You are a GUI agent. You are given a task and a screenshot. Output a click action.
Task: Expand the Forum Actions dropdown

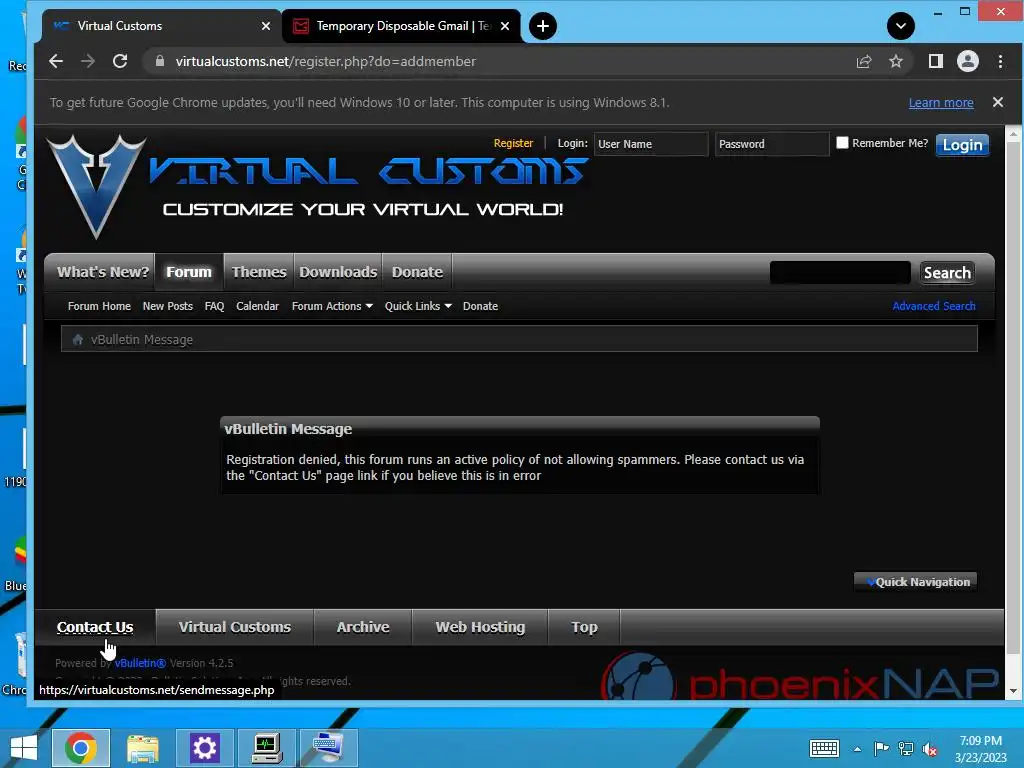(332, 306)
